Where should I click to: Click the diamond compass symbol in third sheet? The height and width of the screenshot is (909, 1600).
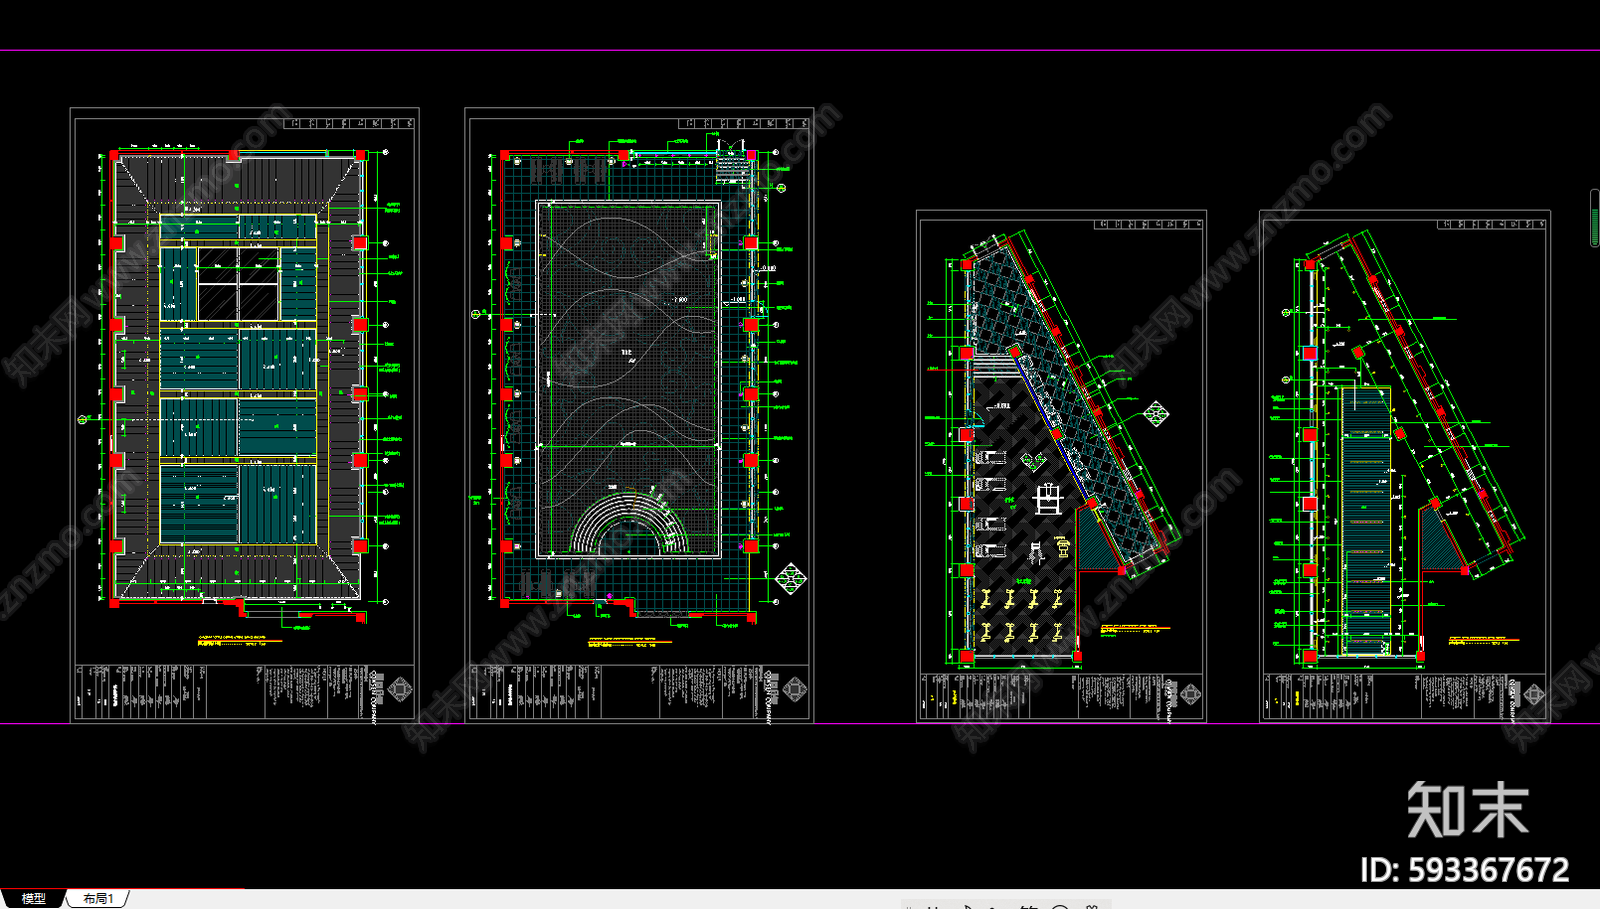(1156, 413)
